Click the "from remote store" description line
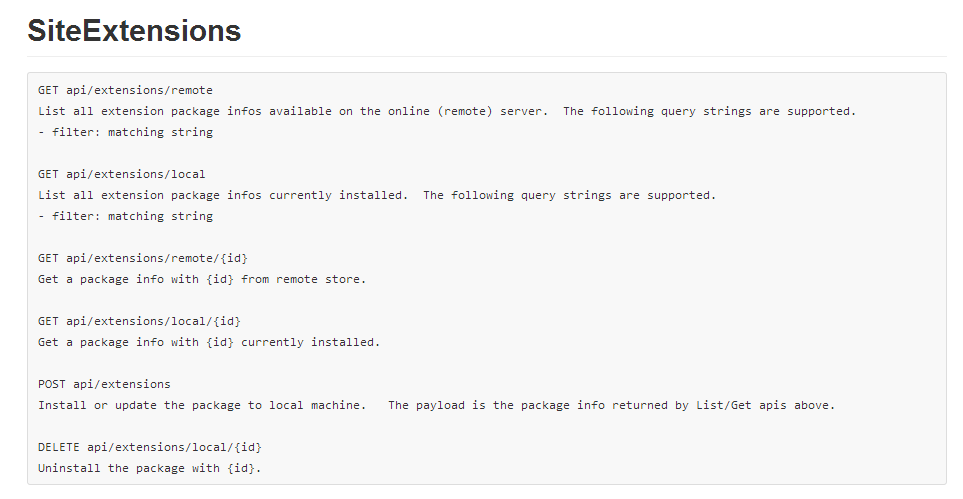The image size is (963, 499). pos(202,279)
